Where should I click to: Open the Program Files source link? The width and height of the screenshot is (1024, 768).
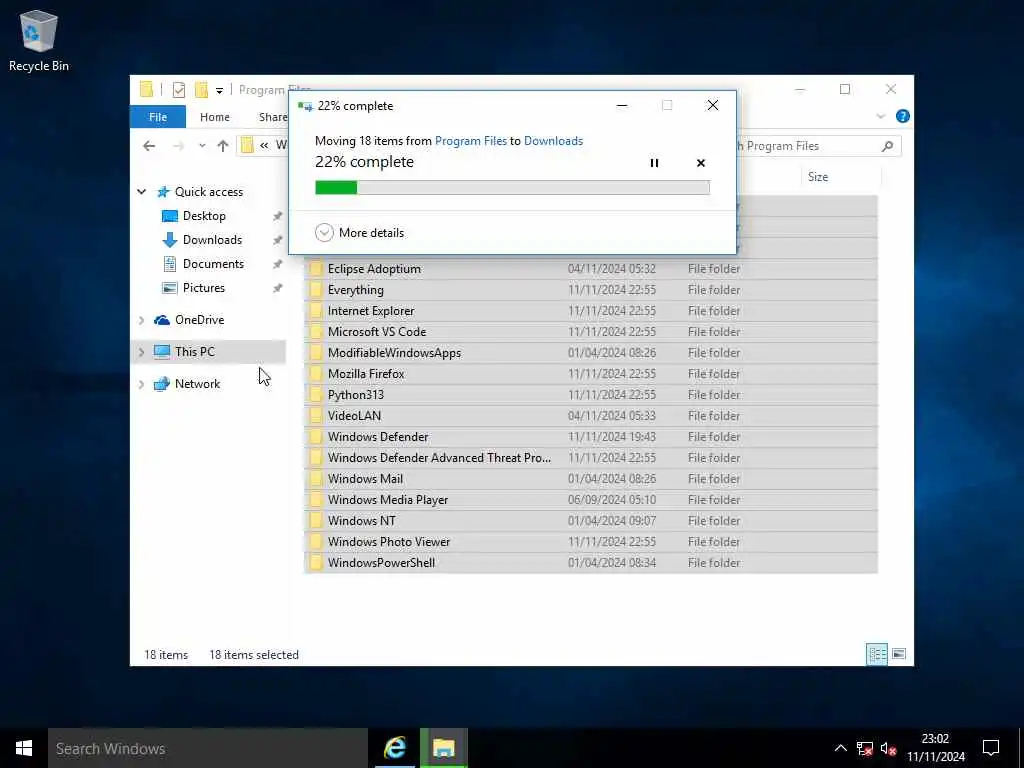(x=470, y=141)
